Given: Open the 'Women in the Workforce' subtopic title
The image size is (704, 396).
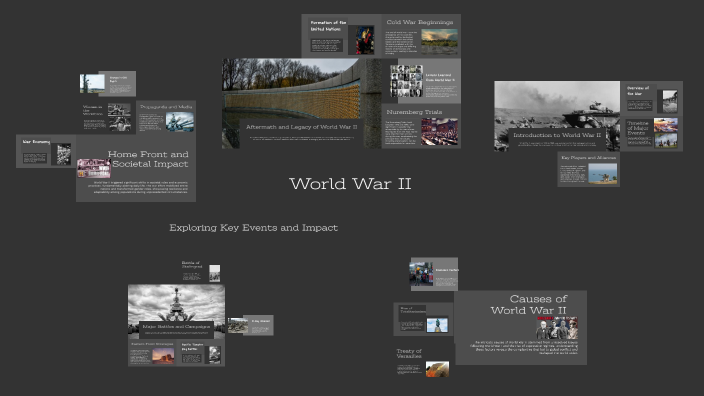Looking at the screenshot, I should tap(92, 110).
